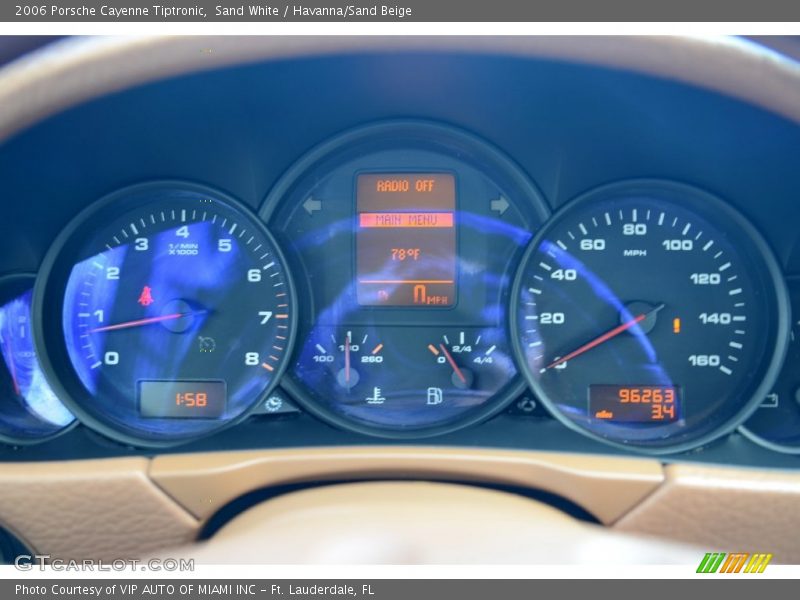
Task: Click the 78°F outside temperature reading
Action: point(406,254)
